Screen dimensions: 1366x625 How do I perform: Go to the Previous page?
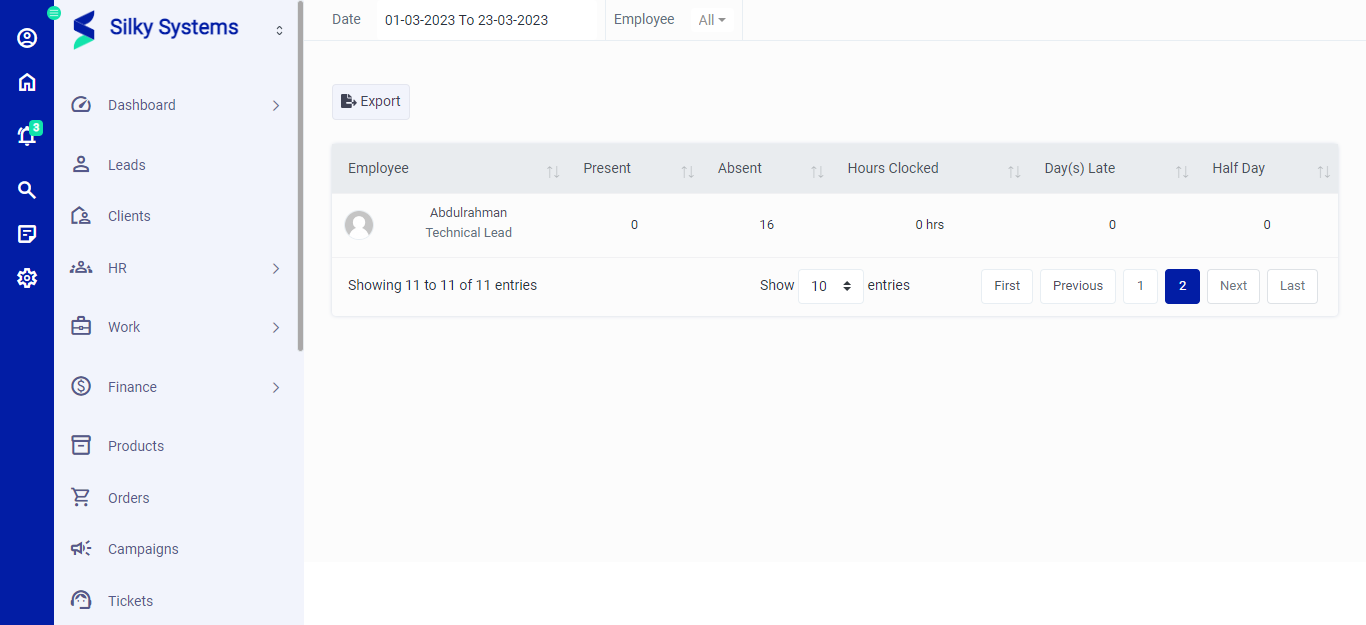click(x=1077, y=286)
